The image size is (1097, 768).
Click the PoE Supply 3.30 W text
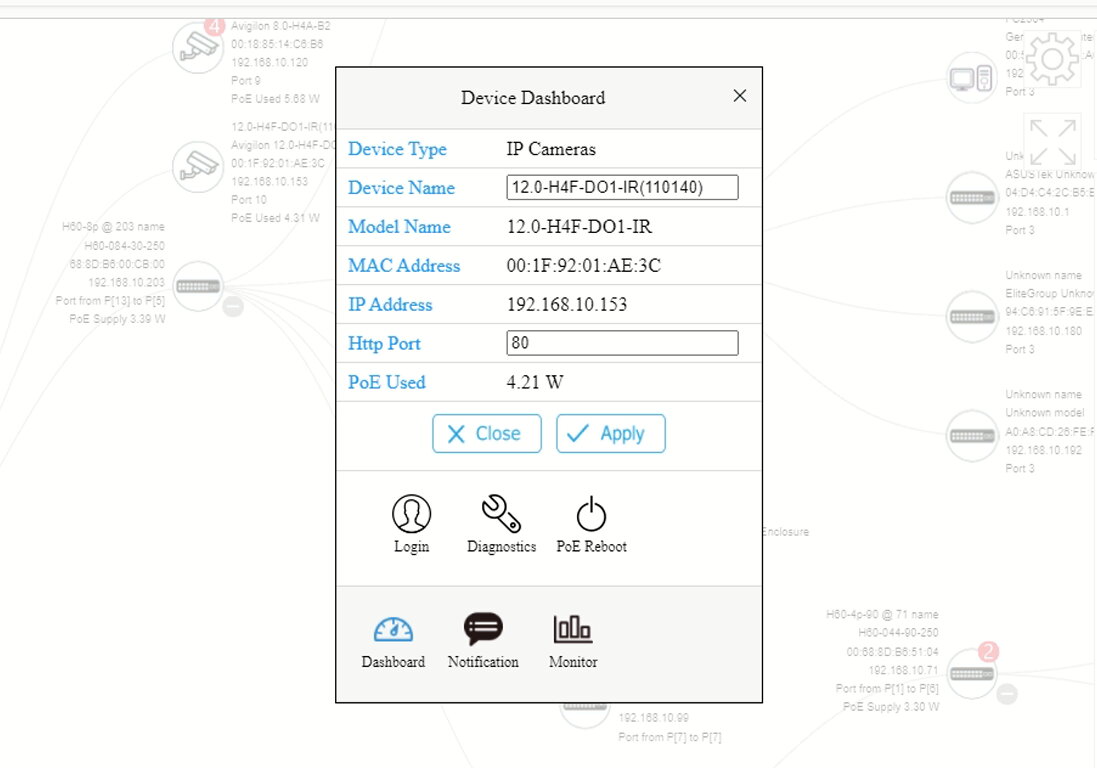[891, 706]
